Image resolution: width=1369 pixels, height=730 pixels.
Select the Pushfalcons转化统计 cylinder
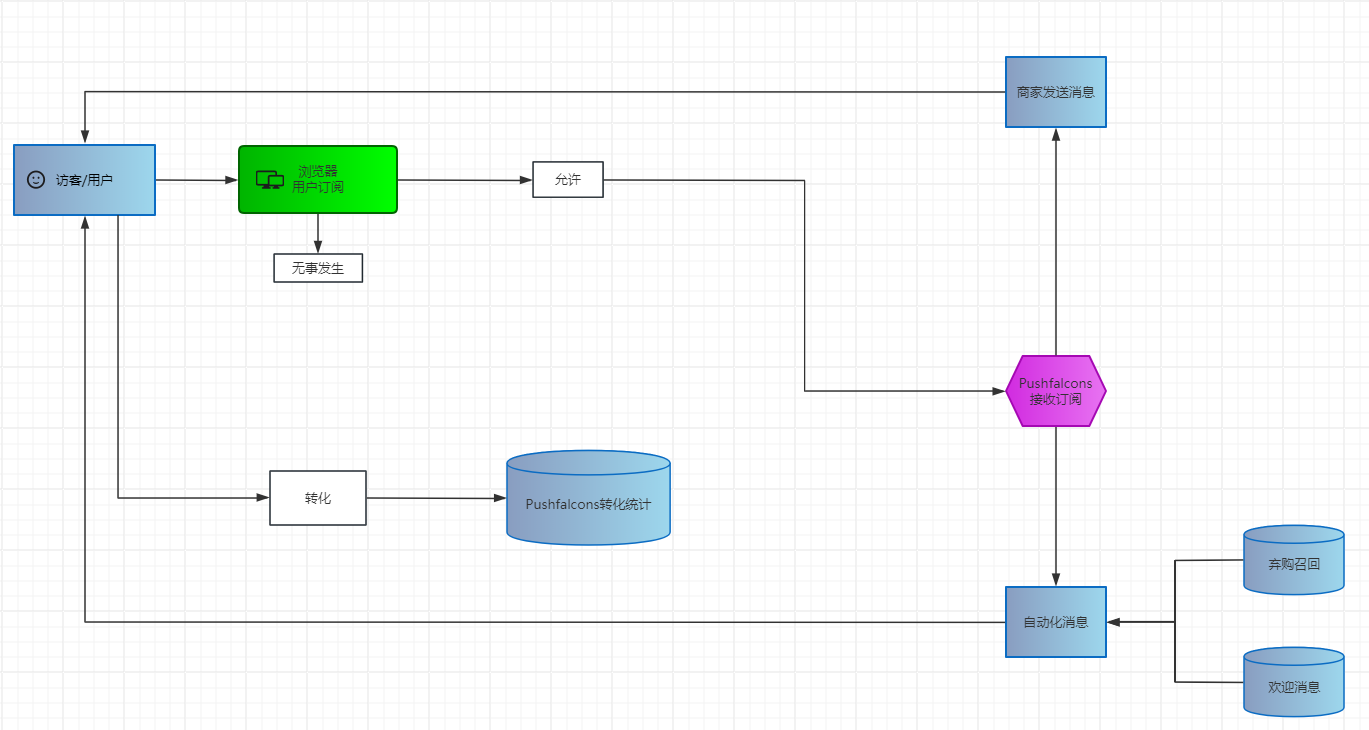(x=588, y=498)
